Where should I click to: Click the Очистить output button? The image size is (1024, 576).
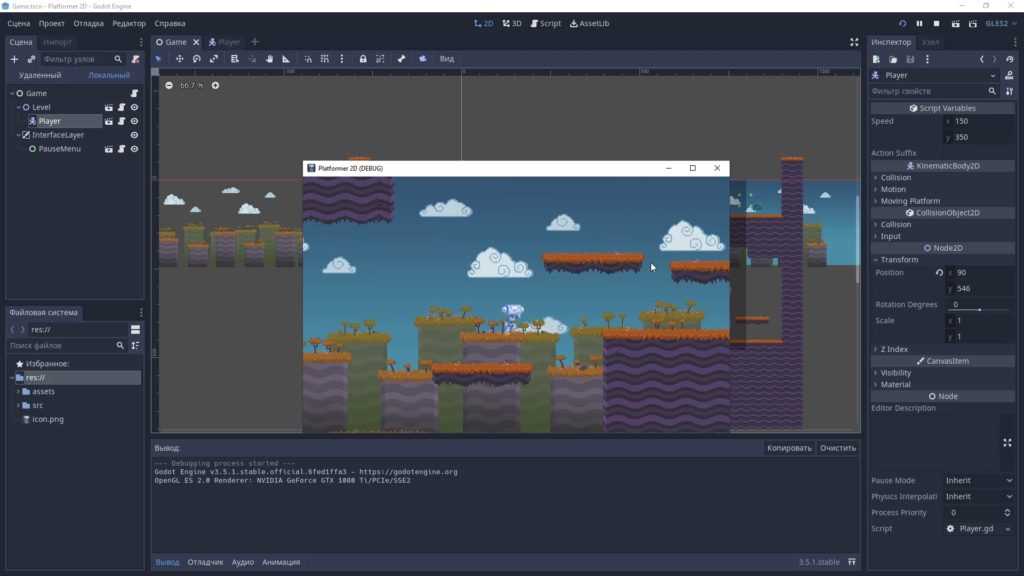point(837,448)
